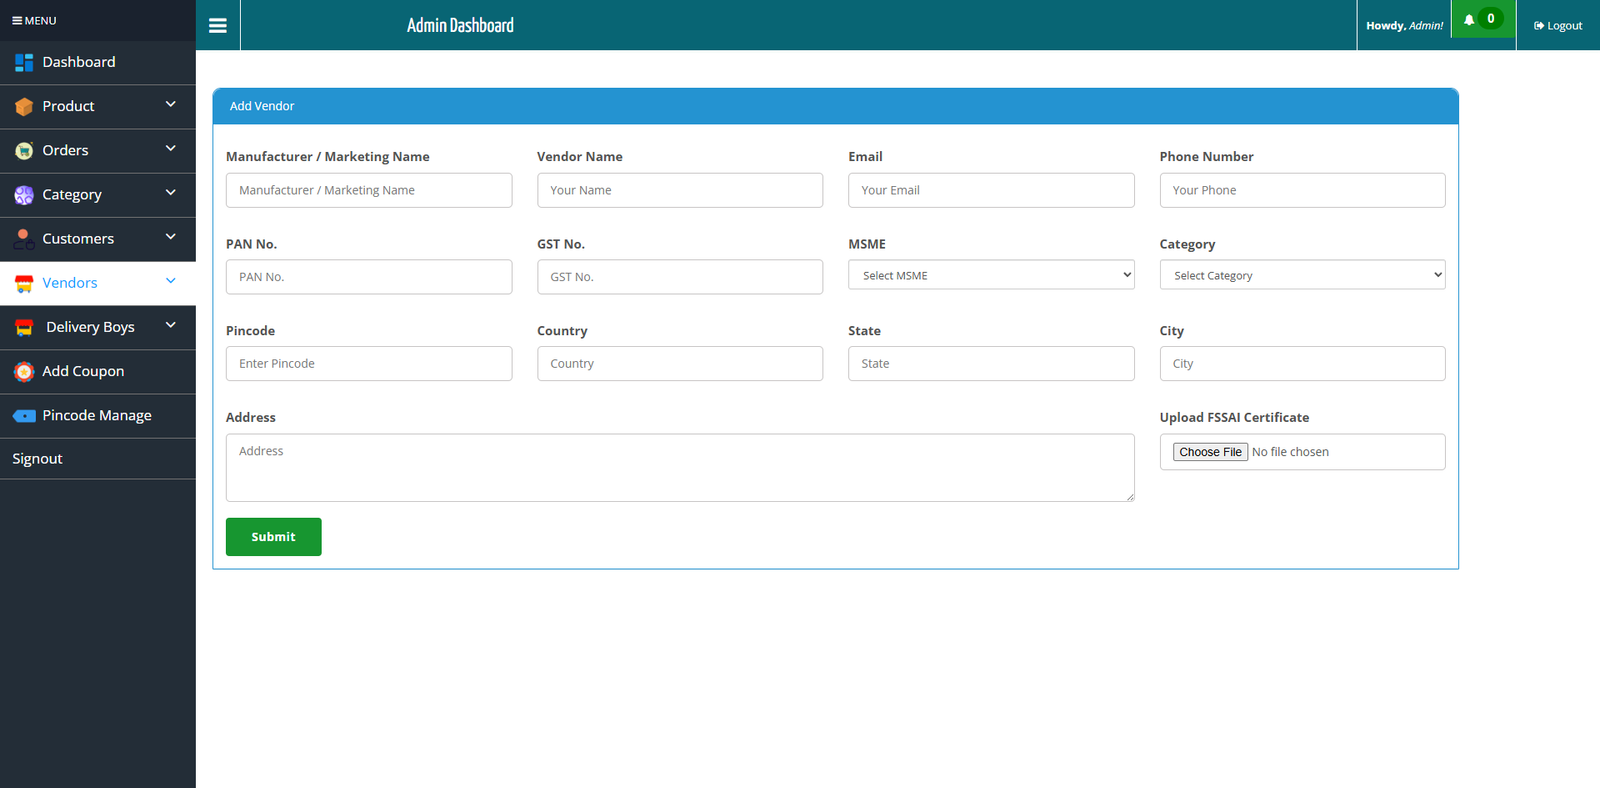
Task: Select Orders in the sidebar menu
Action: (98, 150)
